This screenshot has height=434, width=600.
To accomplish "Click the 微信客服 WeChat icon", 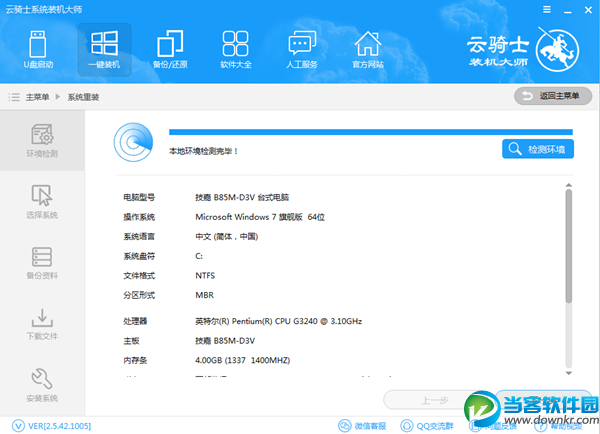I will [x=345, y=426].
